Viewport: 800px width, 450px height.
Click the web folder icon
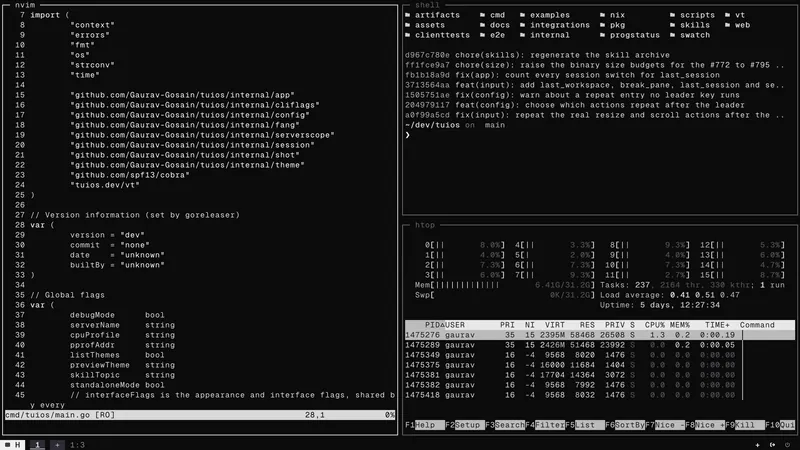click(x=728, y=25)
